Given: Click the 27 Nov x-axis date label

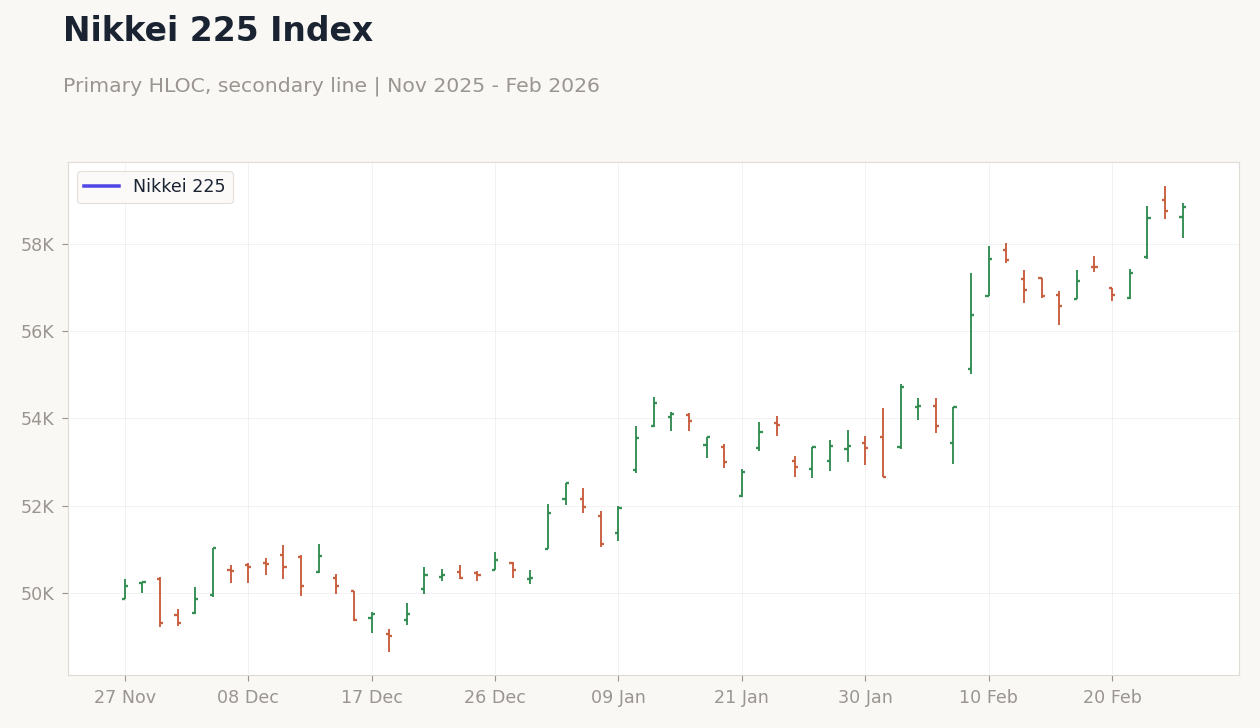Looking at the screenshot, I should 125,698.
